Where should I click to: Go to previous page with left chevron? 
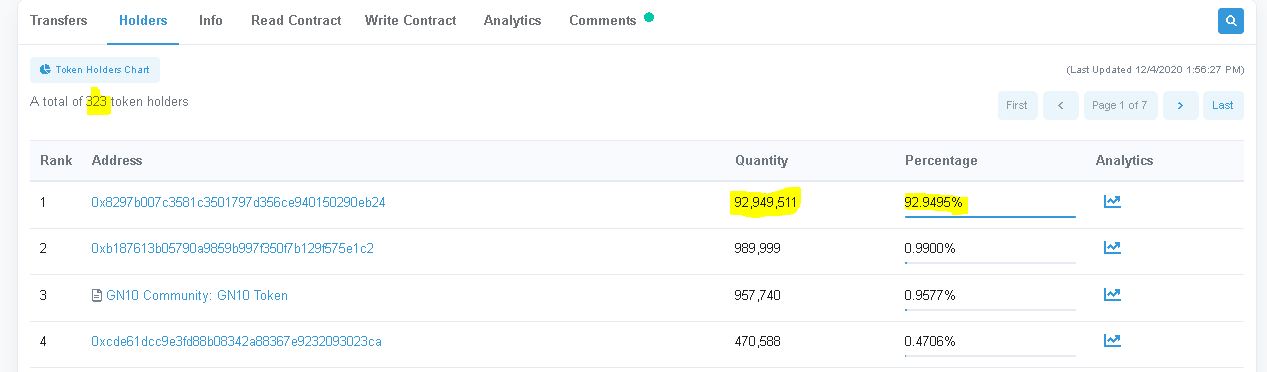tap(1060, 105)
